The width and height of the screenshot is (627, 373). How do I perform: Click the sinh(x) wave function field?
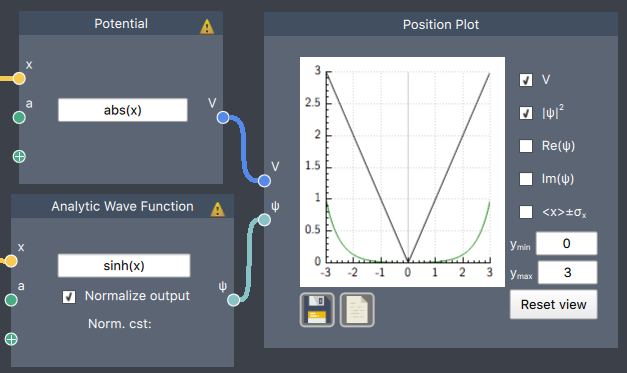pos(124,265)
